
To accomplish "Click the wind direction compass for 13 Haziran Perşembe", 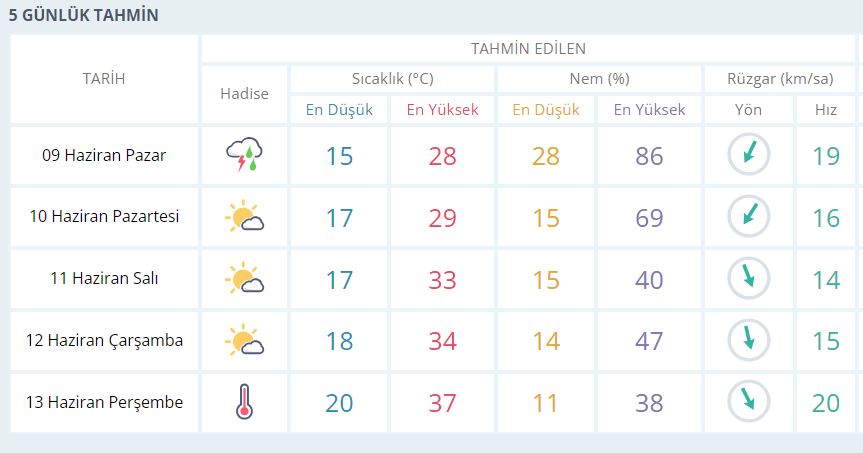I will point(748,402).
